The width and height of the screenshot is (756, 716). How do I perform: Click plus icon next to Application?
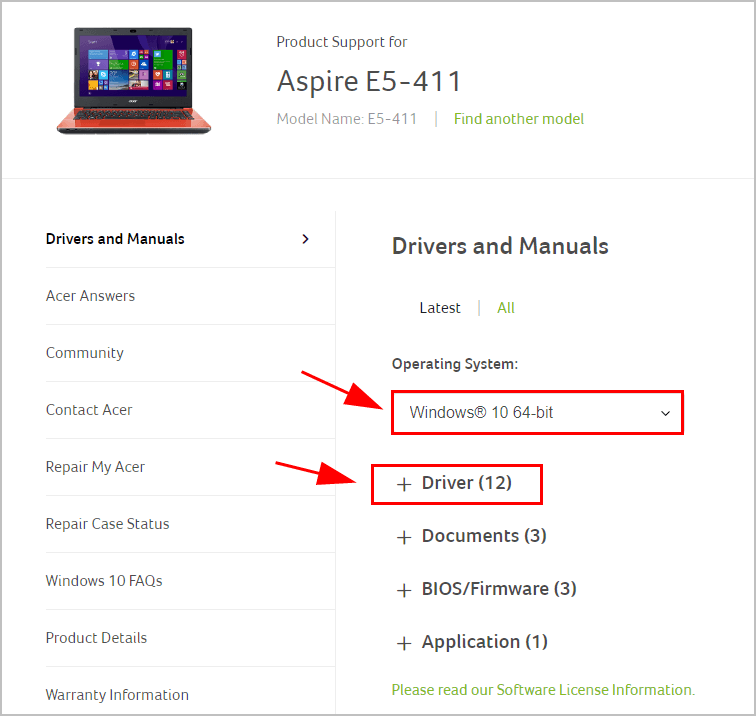[404, 643]
